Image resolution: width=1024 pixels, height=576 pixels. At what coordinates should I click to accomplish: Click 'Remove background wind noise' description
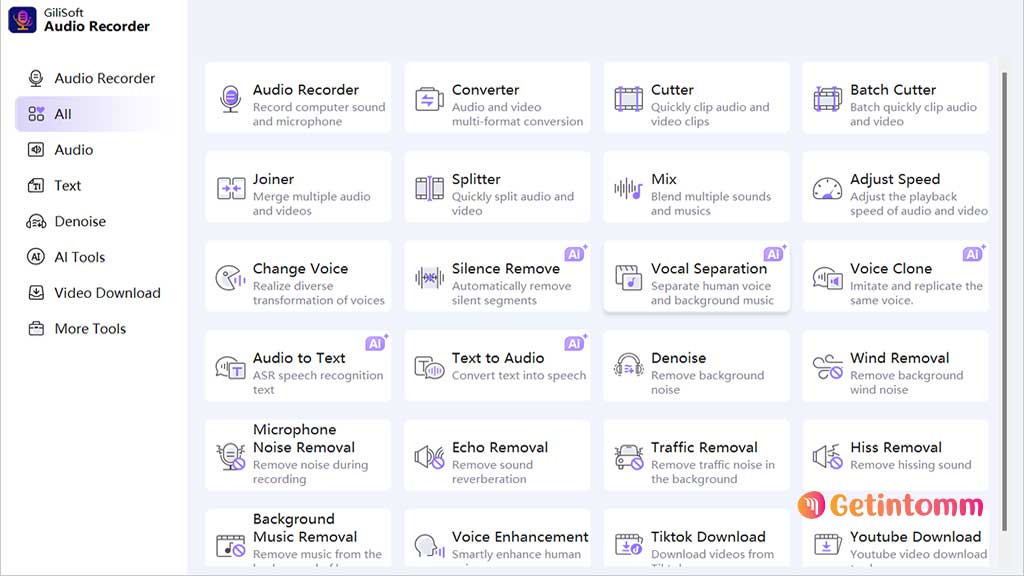tap(906, 383)
